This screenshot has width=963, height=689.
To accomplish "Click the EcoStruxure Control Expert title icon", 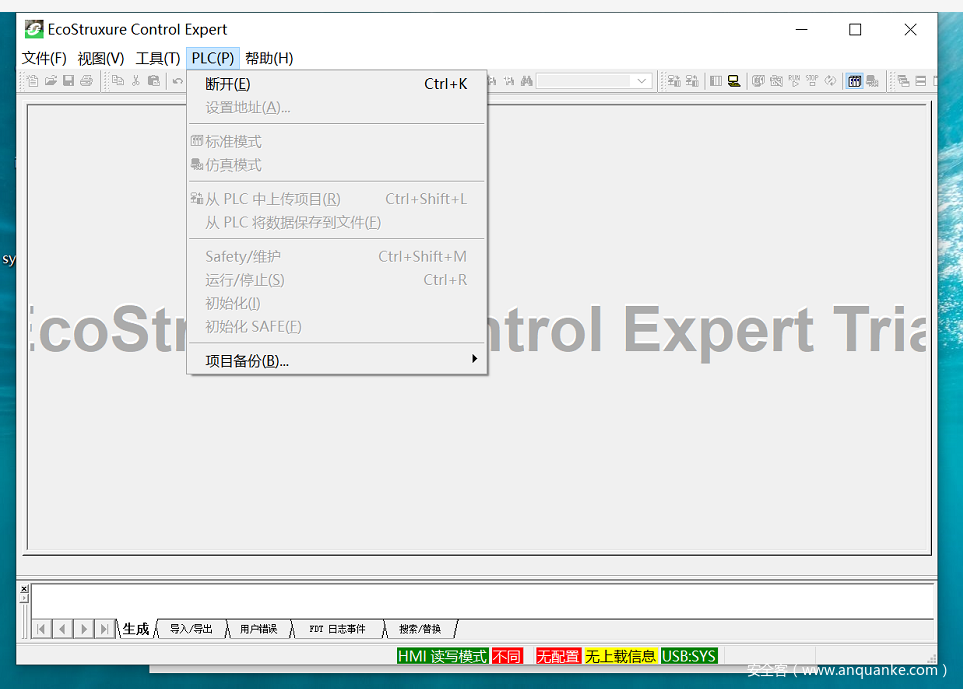I will coord(34,29).
